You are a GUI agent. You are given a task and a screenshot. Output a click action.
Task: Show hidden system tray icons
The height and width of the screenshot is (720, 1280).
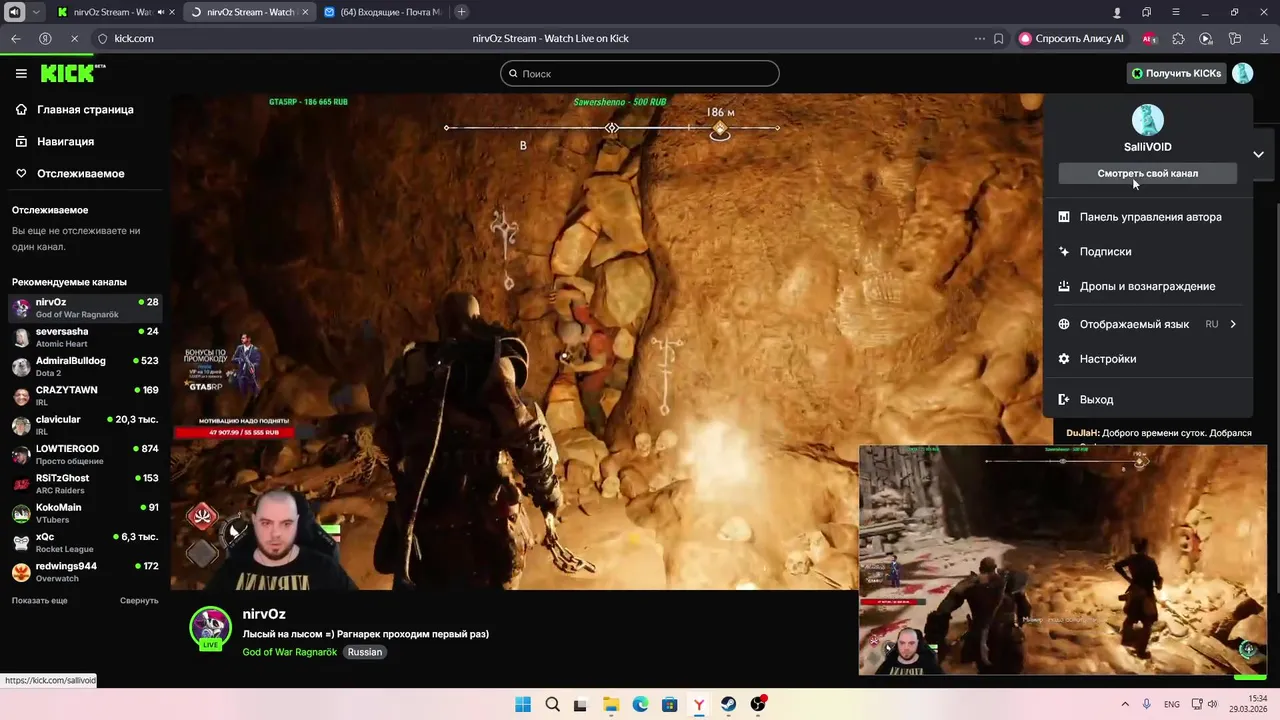(x=1125, y=704)
